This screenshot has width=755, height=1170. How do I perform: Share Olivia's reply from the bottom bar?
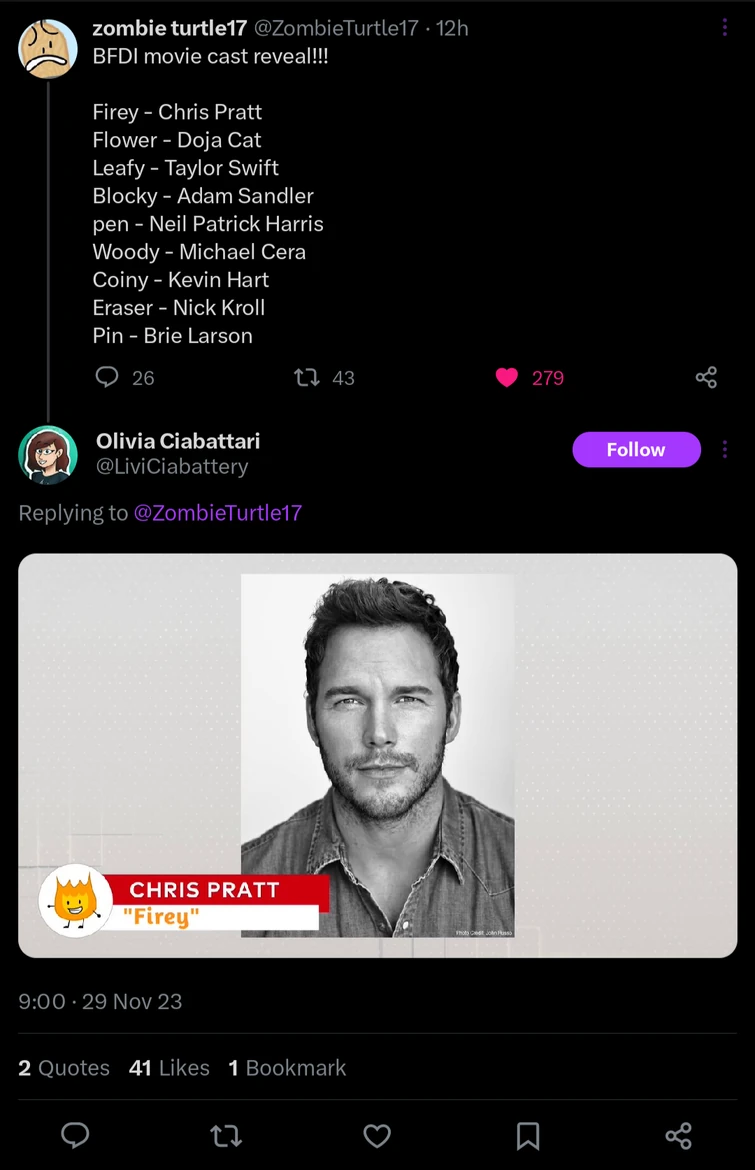pyautogui.click(x=678, y=1135)
